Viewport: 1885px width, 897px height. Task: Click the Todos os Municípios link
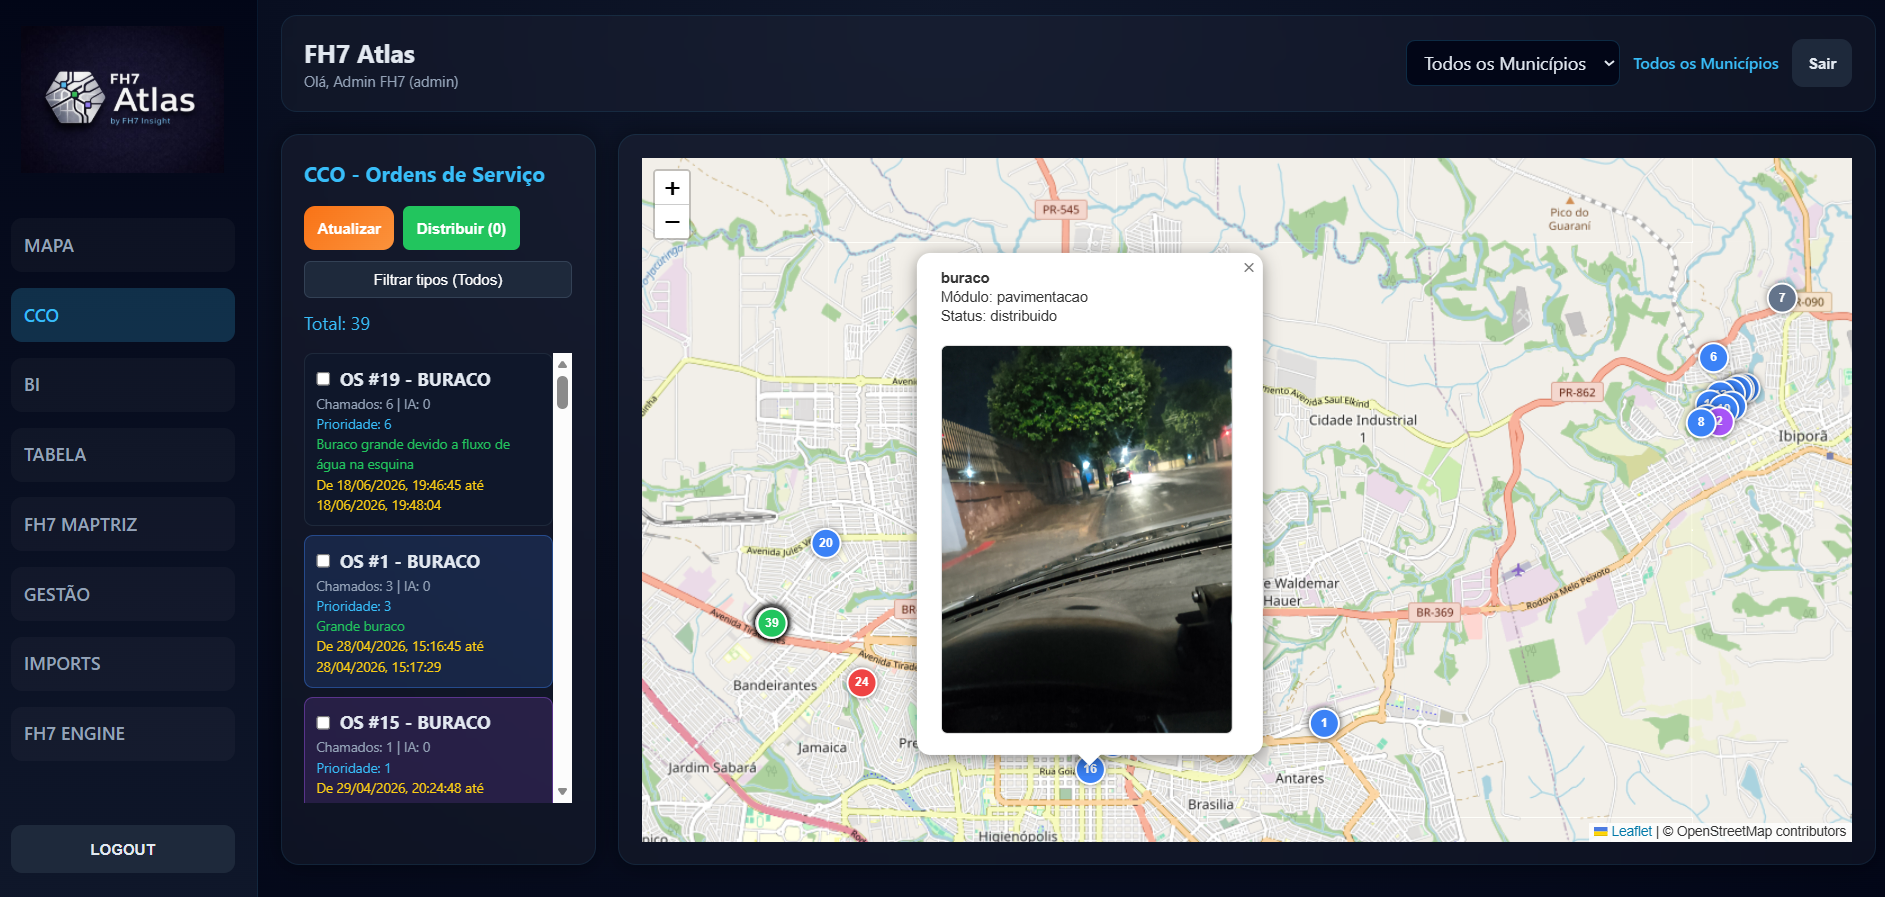[x=1705, y=63]
